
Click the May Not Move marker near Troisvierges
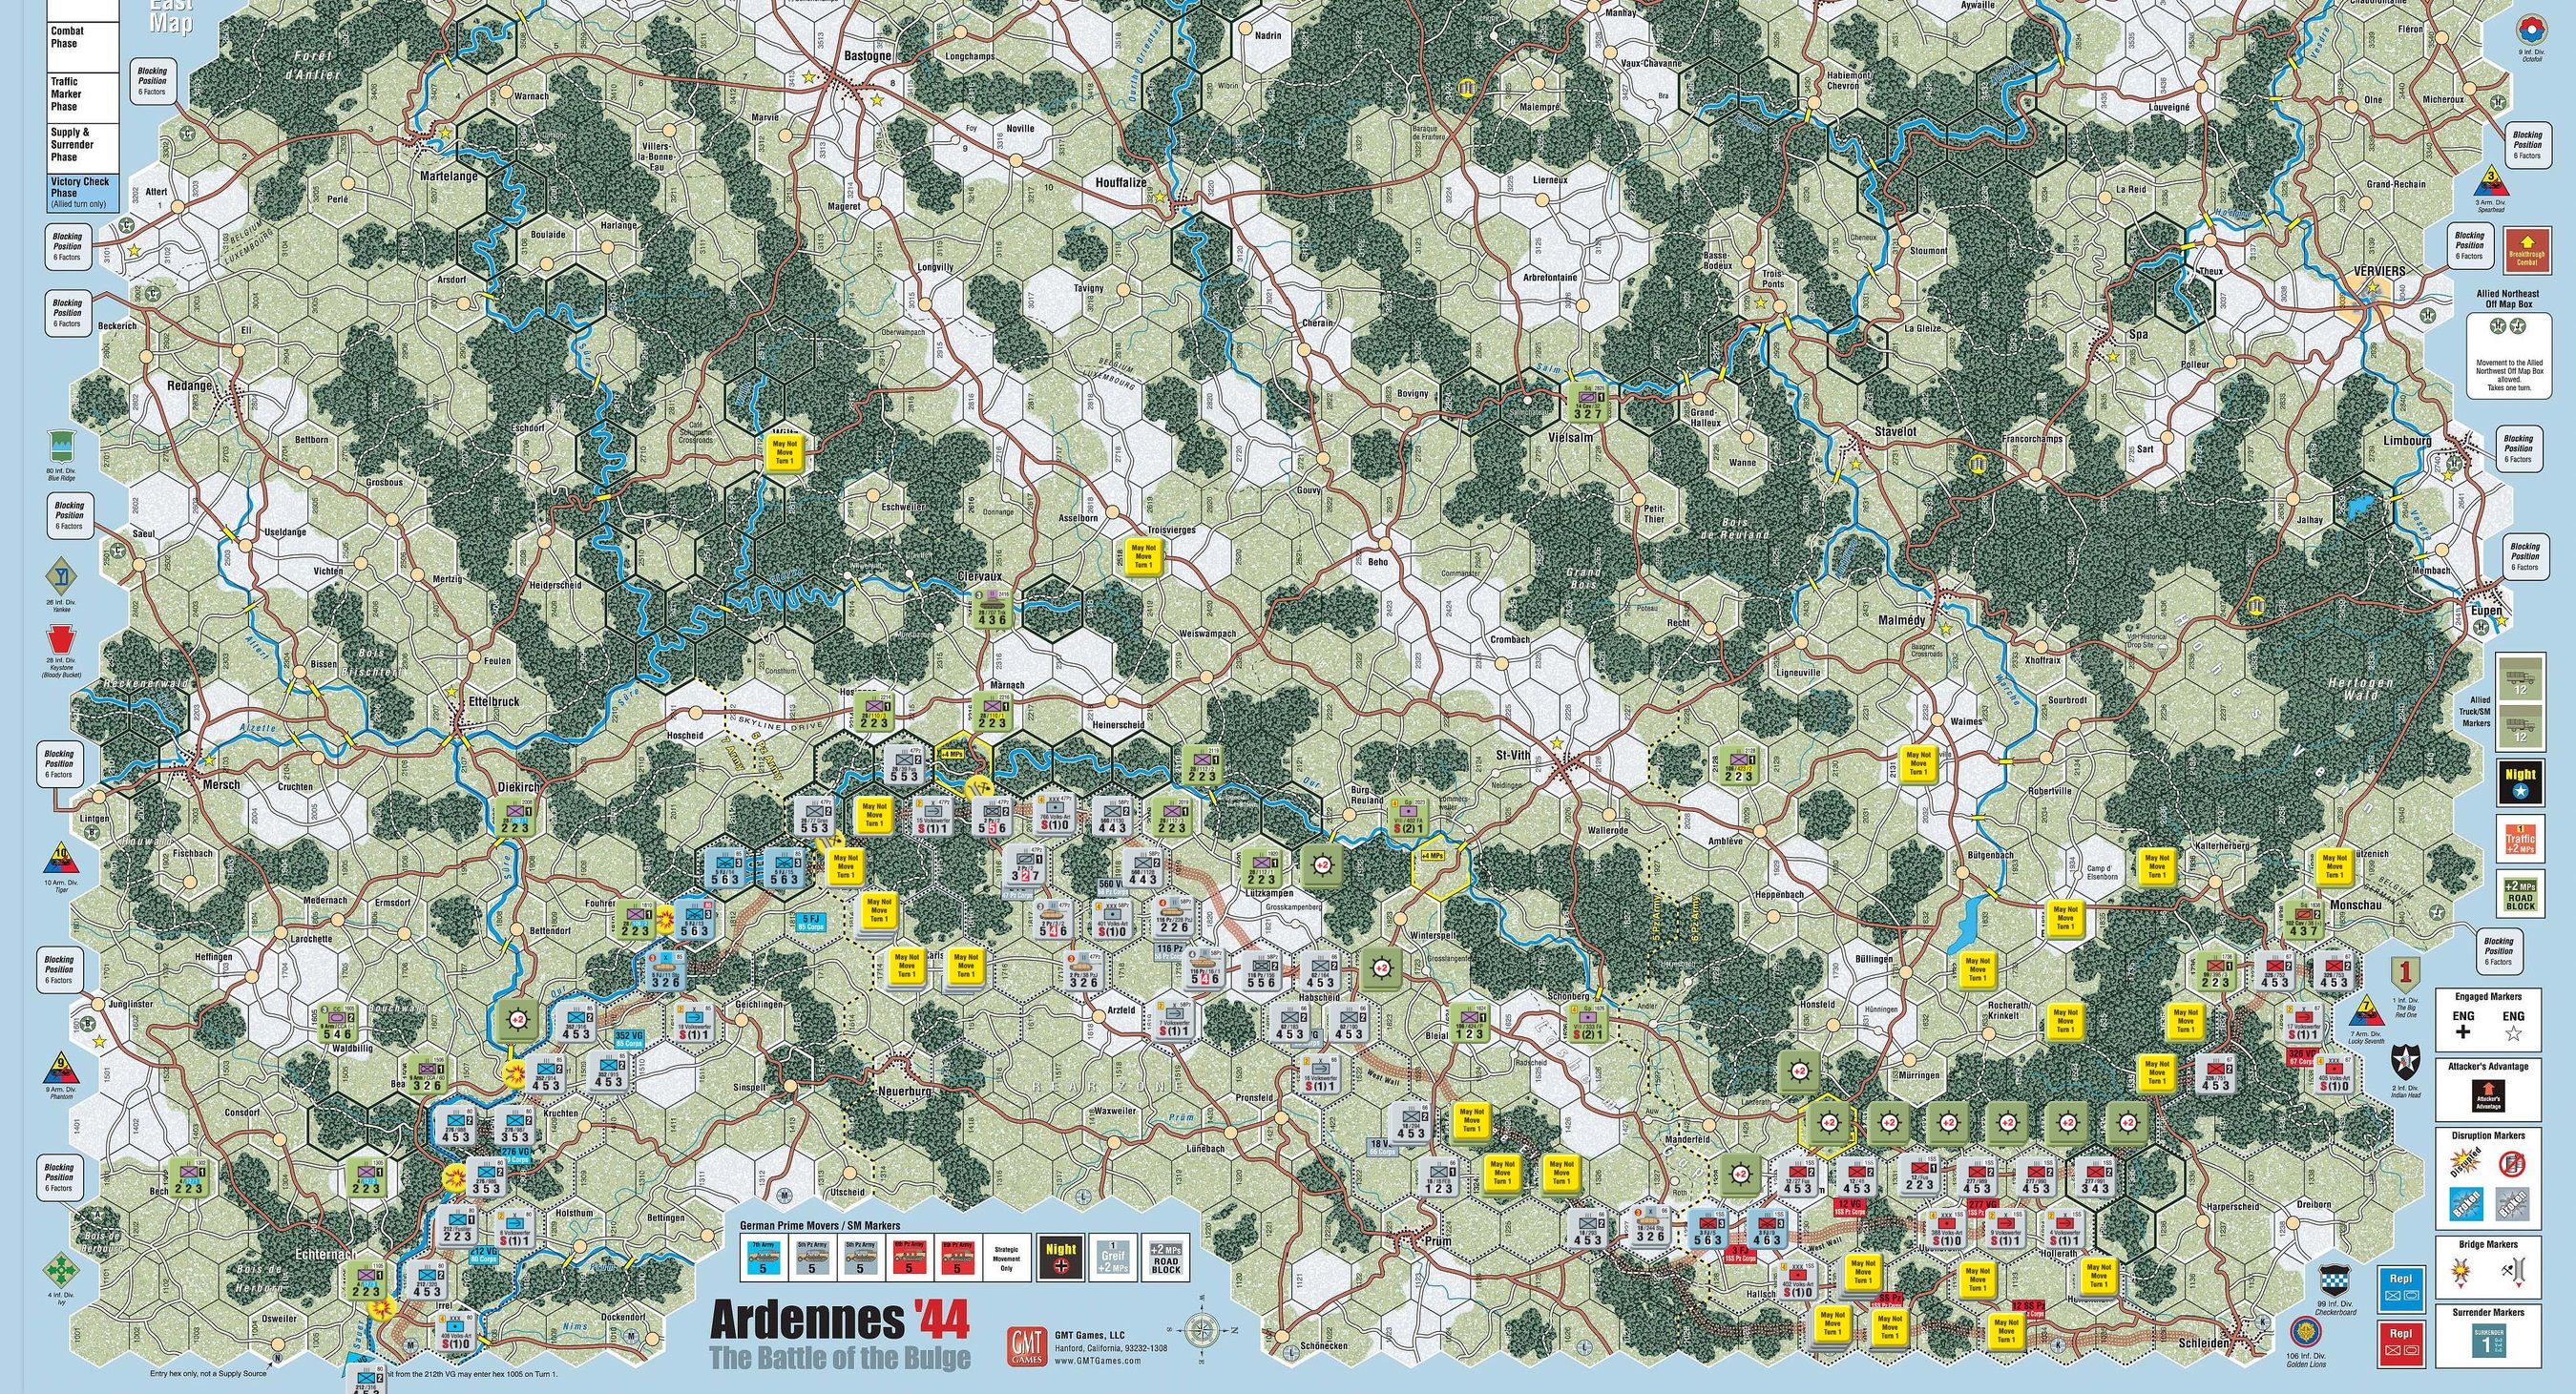tap(1144, 556)
